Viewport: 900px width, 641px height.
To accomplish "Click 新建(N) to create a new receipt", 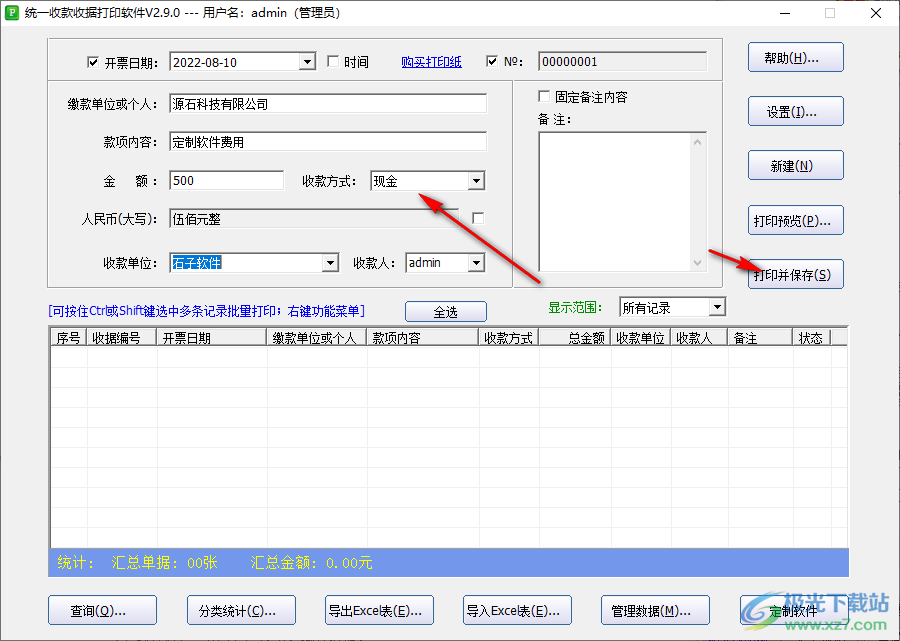I will (795, 165).
